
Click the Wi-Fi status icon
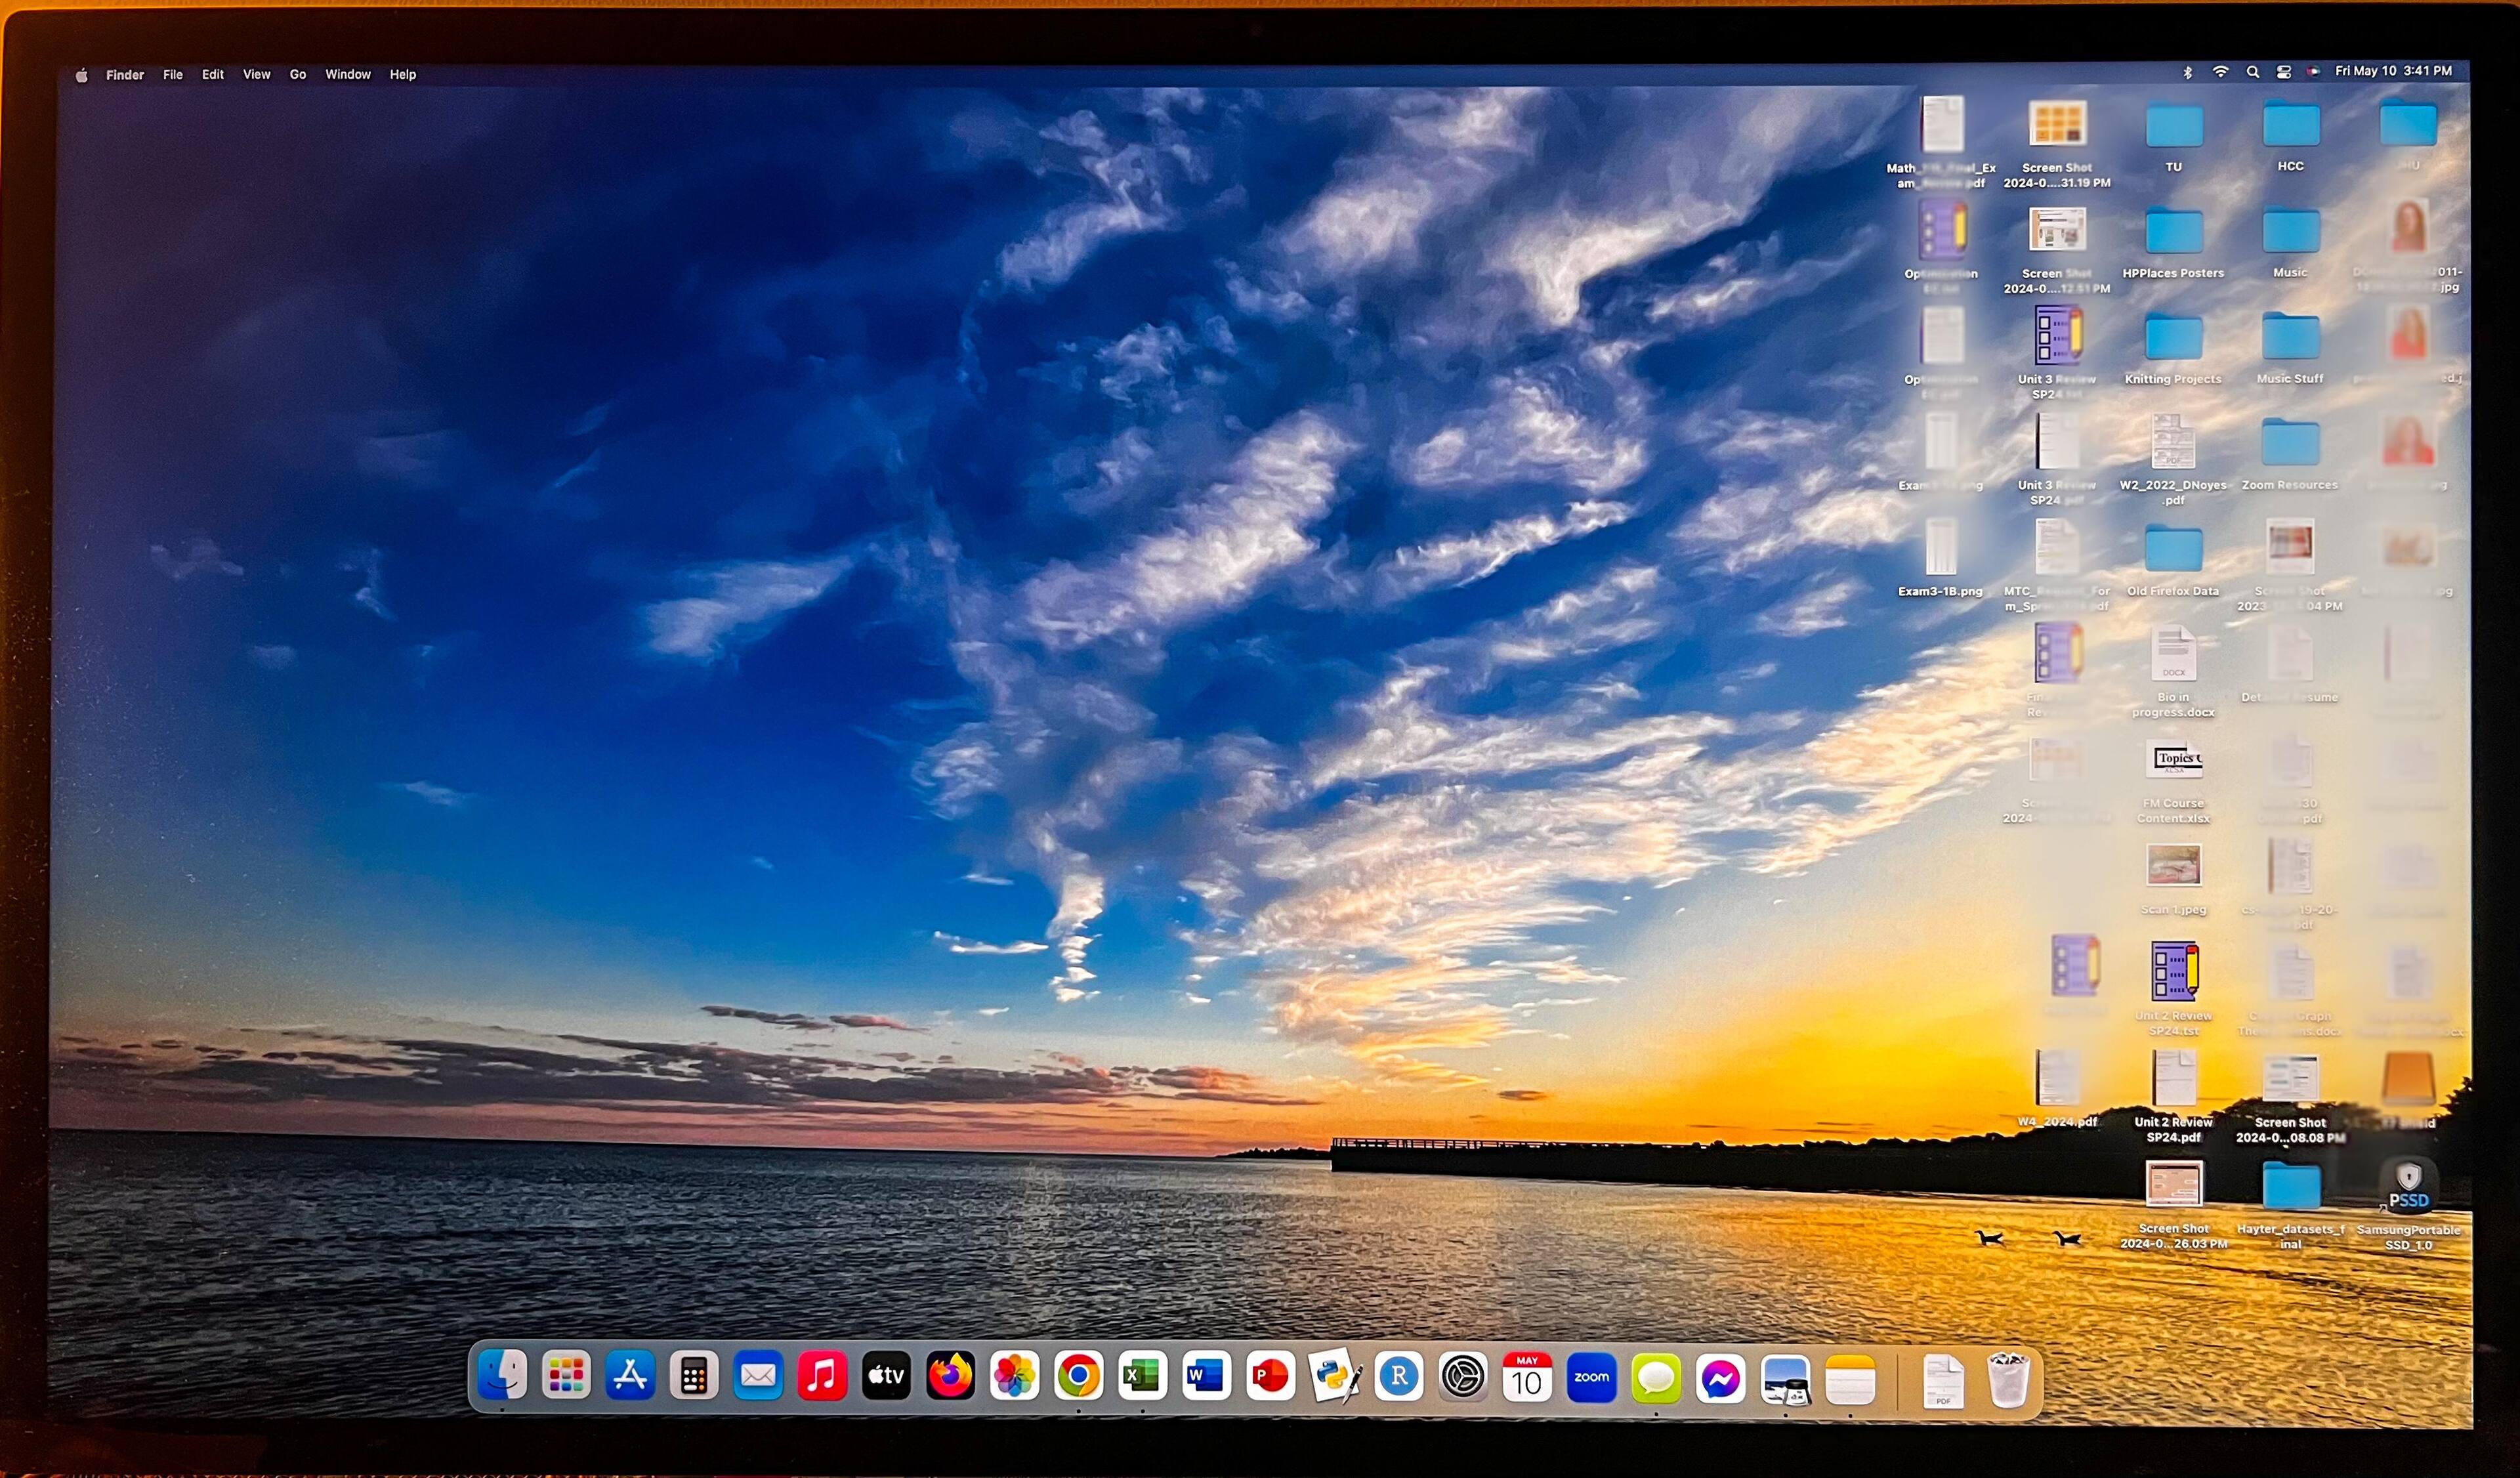pyautogui.click(x=2220, y=72)
